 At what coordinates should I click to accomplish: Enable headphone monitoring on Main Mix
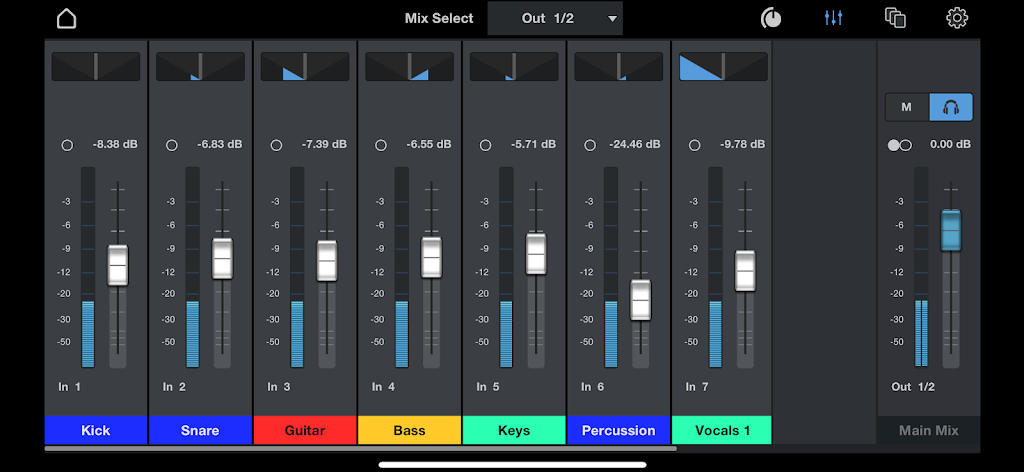pyautogui.click(x=950, y=107)
